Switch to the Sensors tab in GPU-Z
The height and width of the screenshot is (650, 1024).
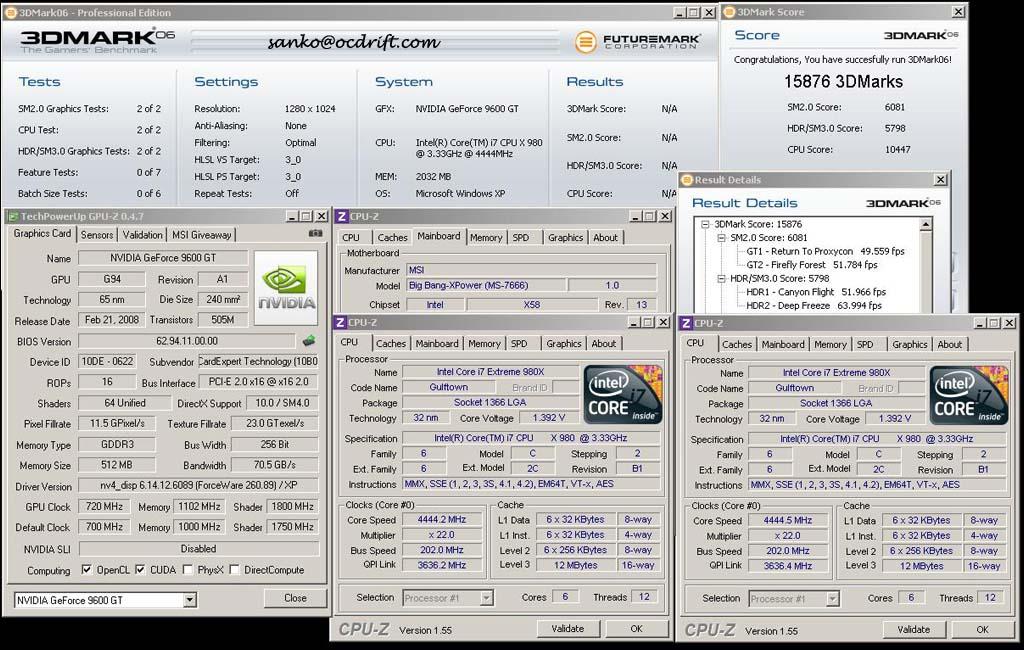coord(97,235)
